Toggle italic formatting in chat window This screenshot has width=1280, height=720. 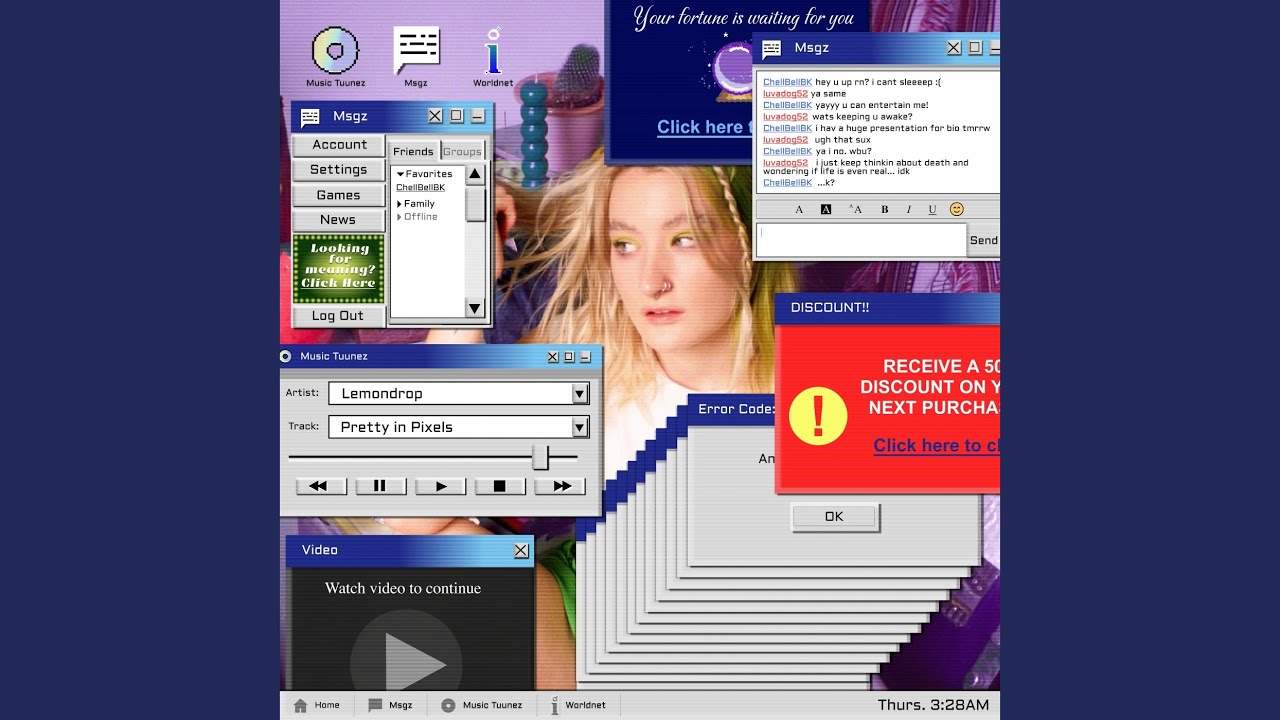coord(908,209)
